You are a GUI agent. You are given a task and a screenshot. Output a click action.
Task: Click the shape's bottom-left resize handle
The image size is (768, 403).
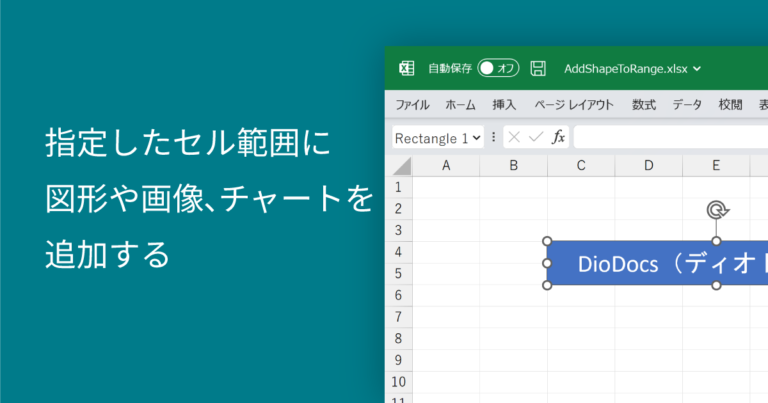547,285
